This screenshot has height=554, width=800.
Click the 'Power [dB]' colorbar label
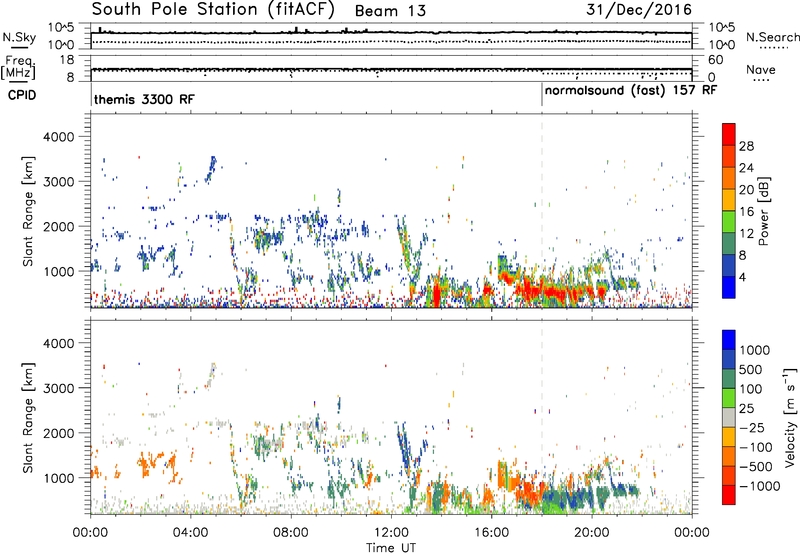click(x=764, y=211)
